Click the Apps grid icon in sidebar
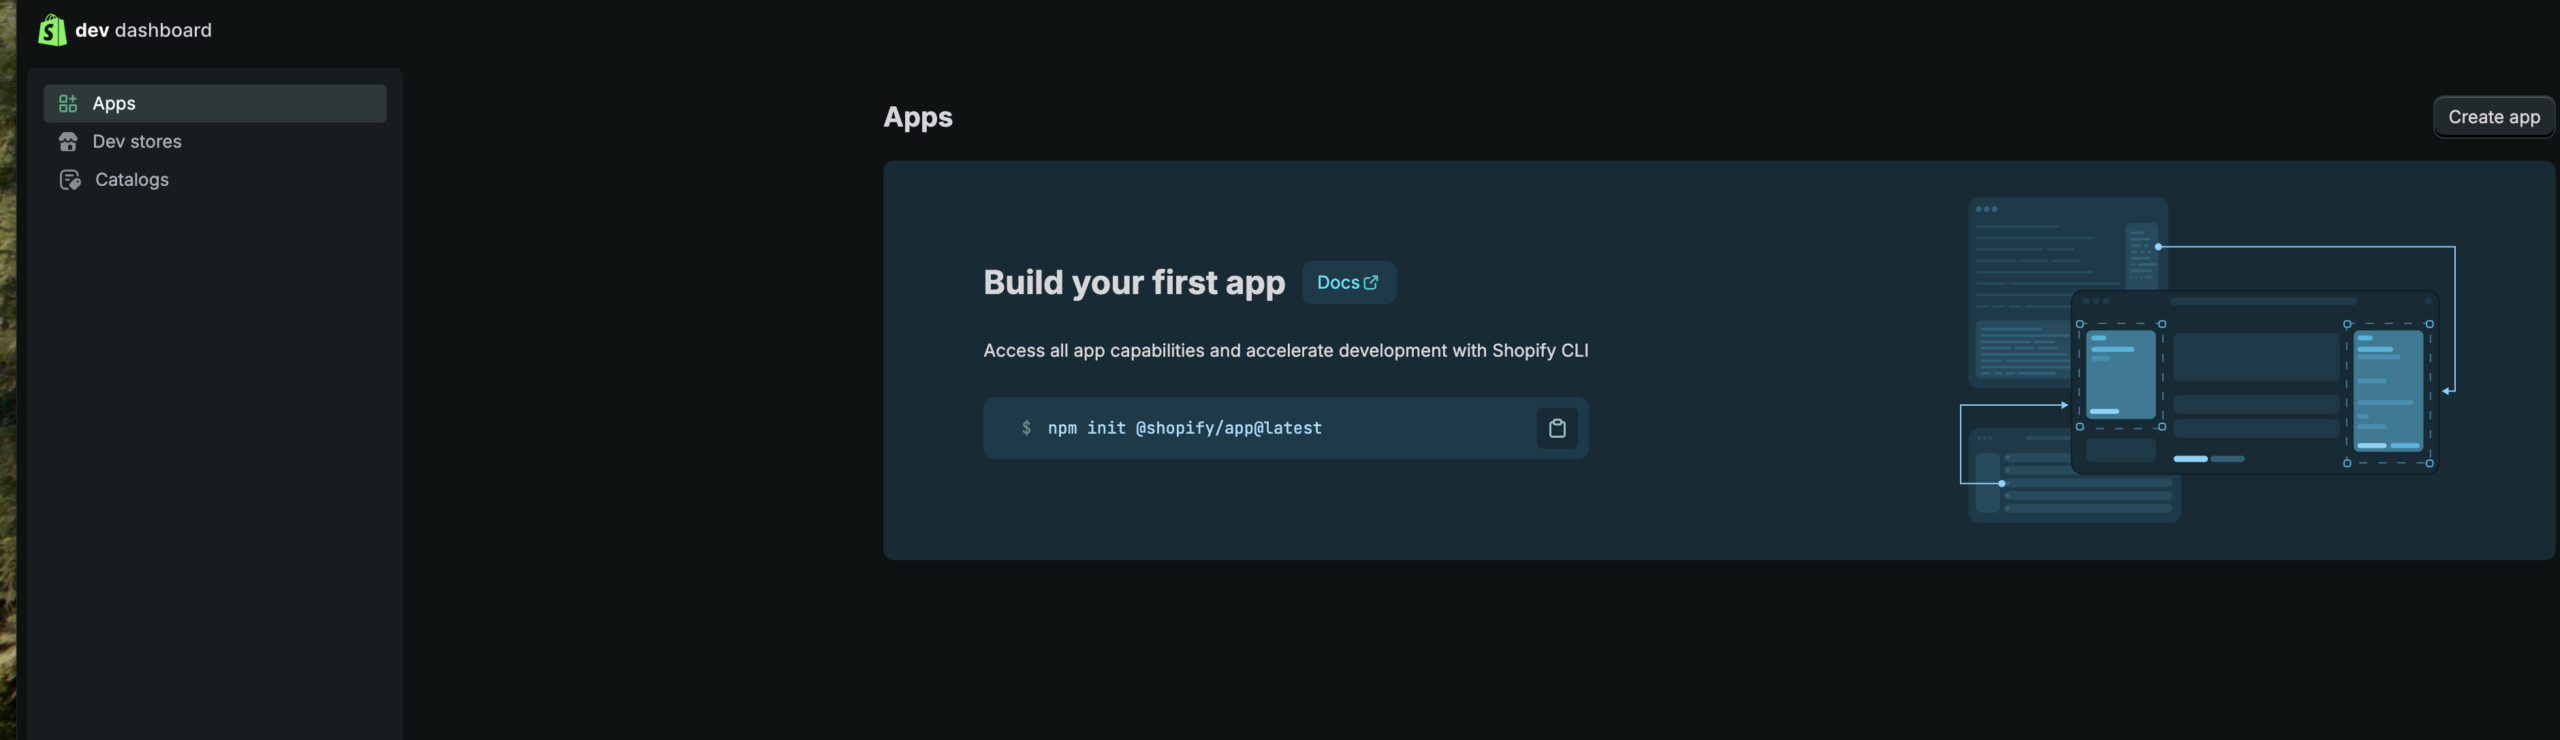This screenshot has height=740, width=2560. point(68,103)
